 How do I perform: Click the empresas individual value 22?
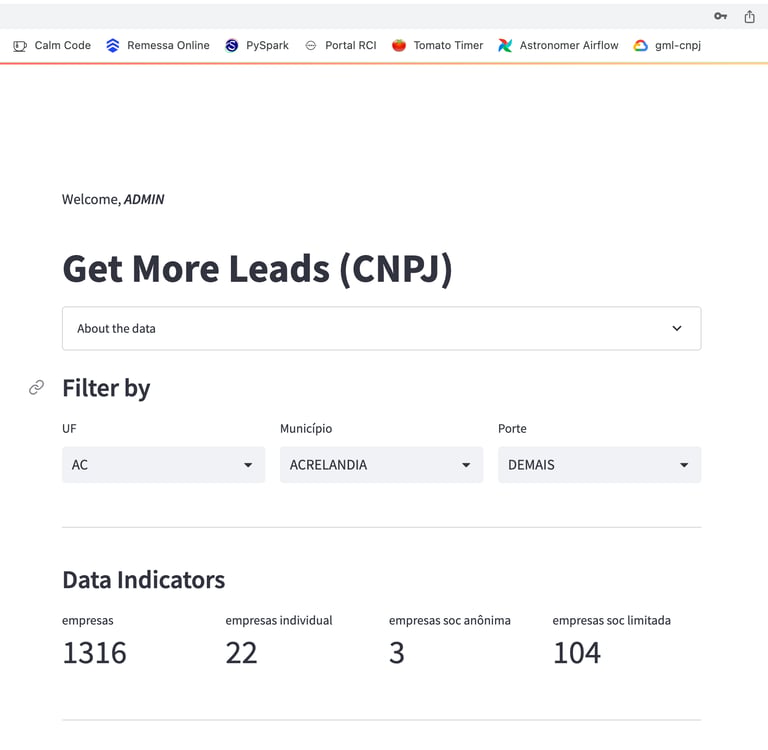click(x=241, y=653)
